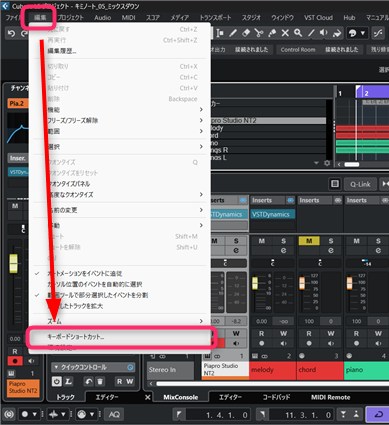Bypass Inserts on the melody channel
Viewport: 389px width, 425px height.
tap(290, 200)
